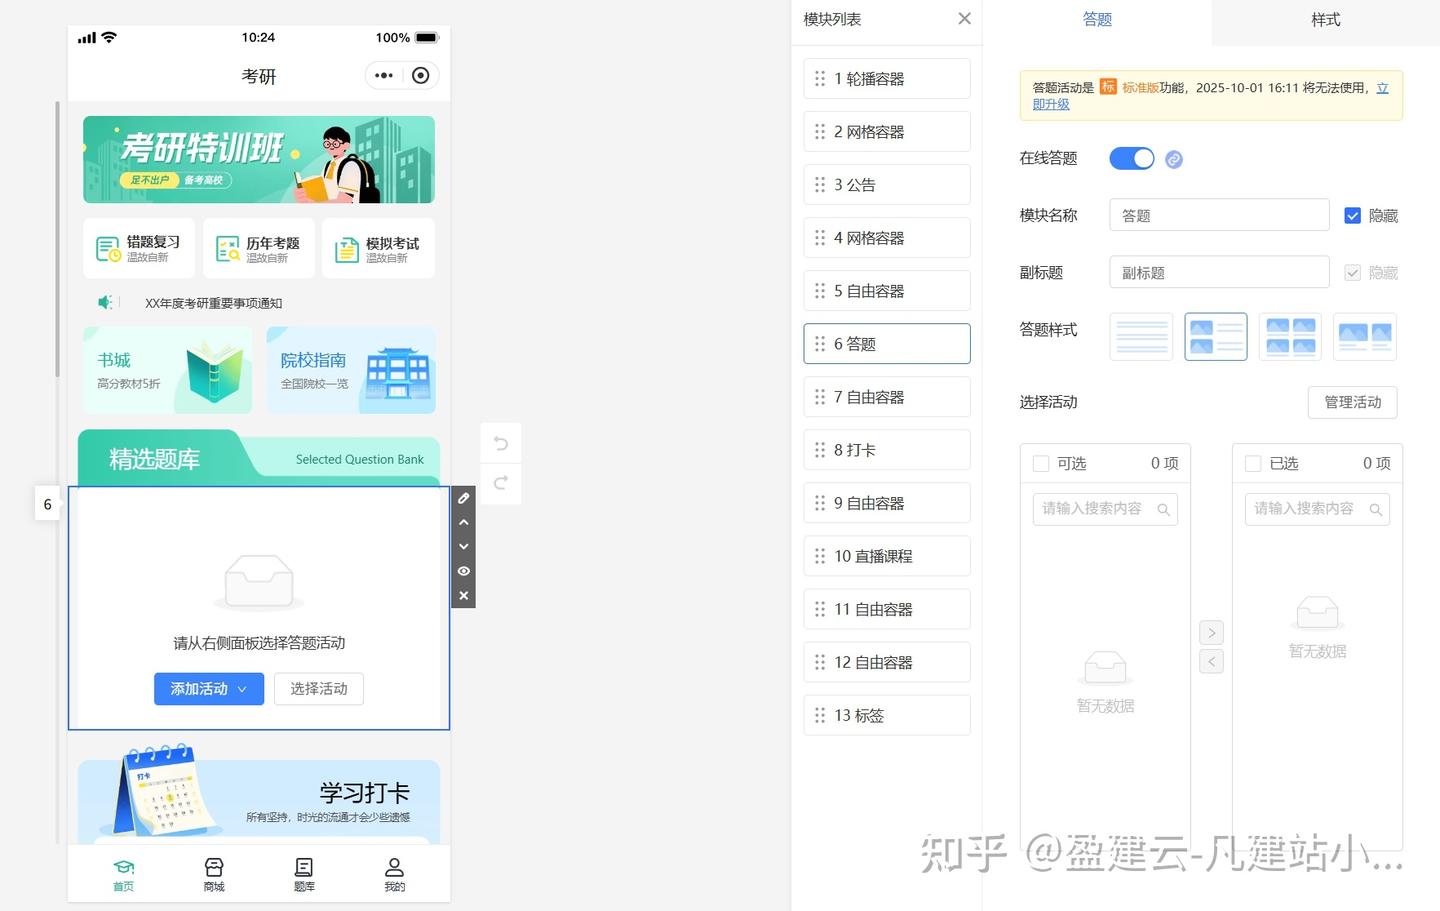Click the edit pencil icon beside module
Viewport: 1440px width, 911px height.
(x=463, y=498)
